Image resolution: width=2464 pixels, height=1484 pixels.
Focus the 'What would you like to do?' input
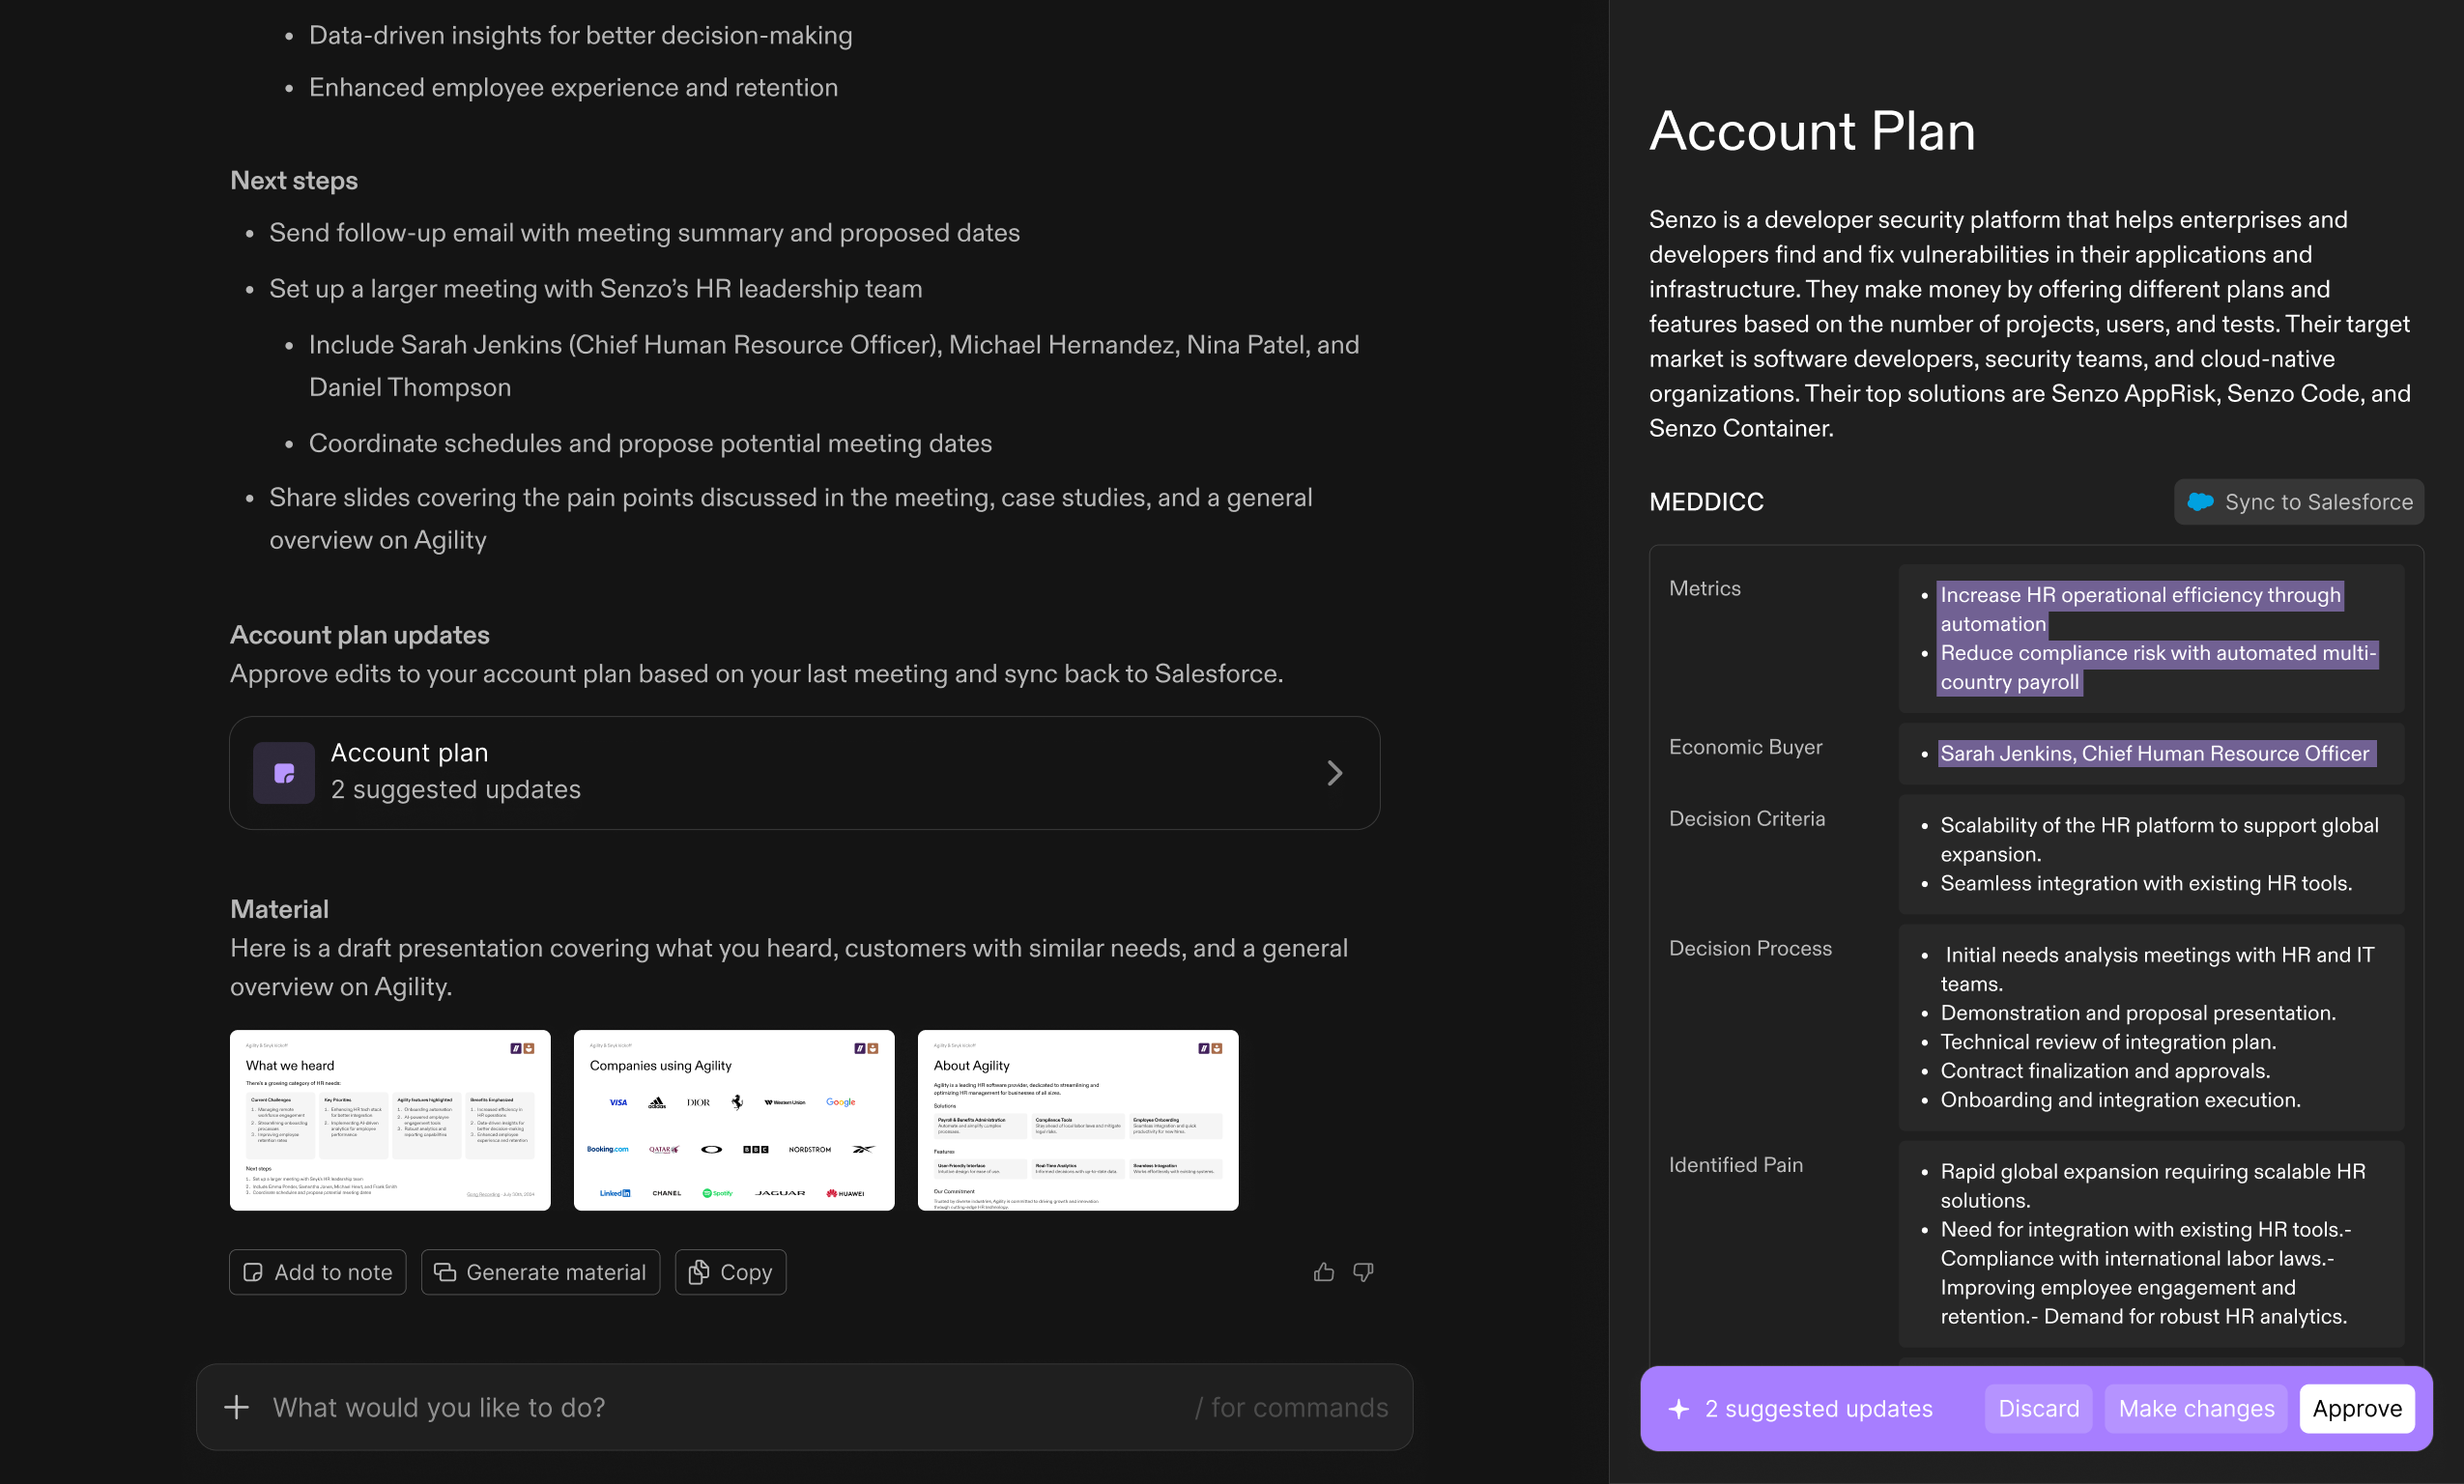(805, 1407)
